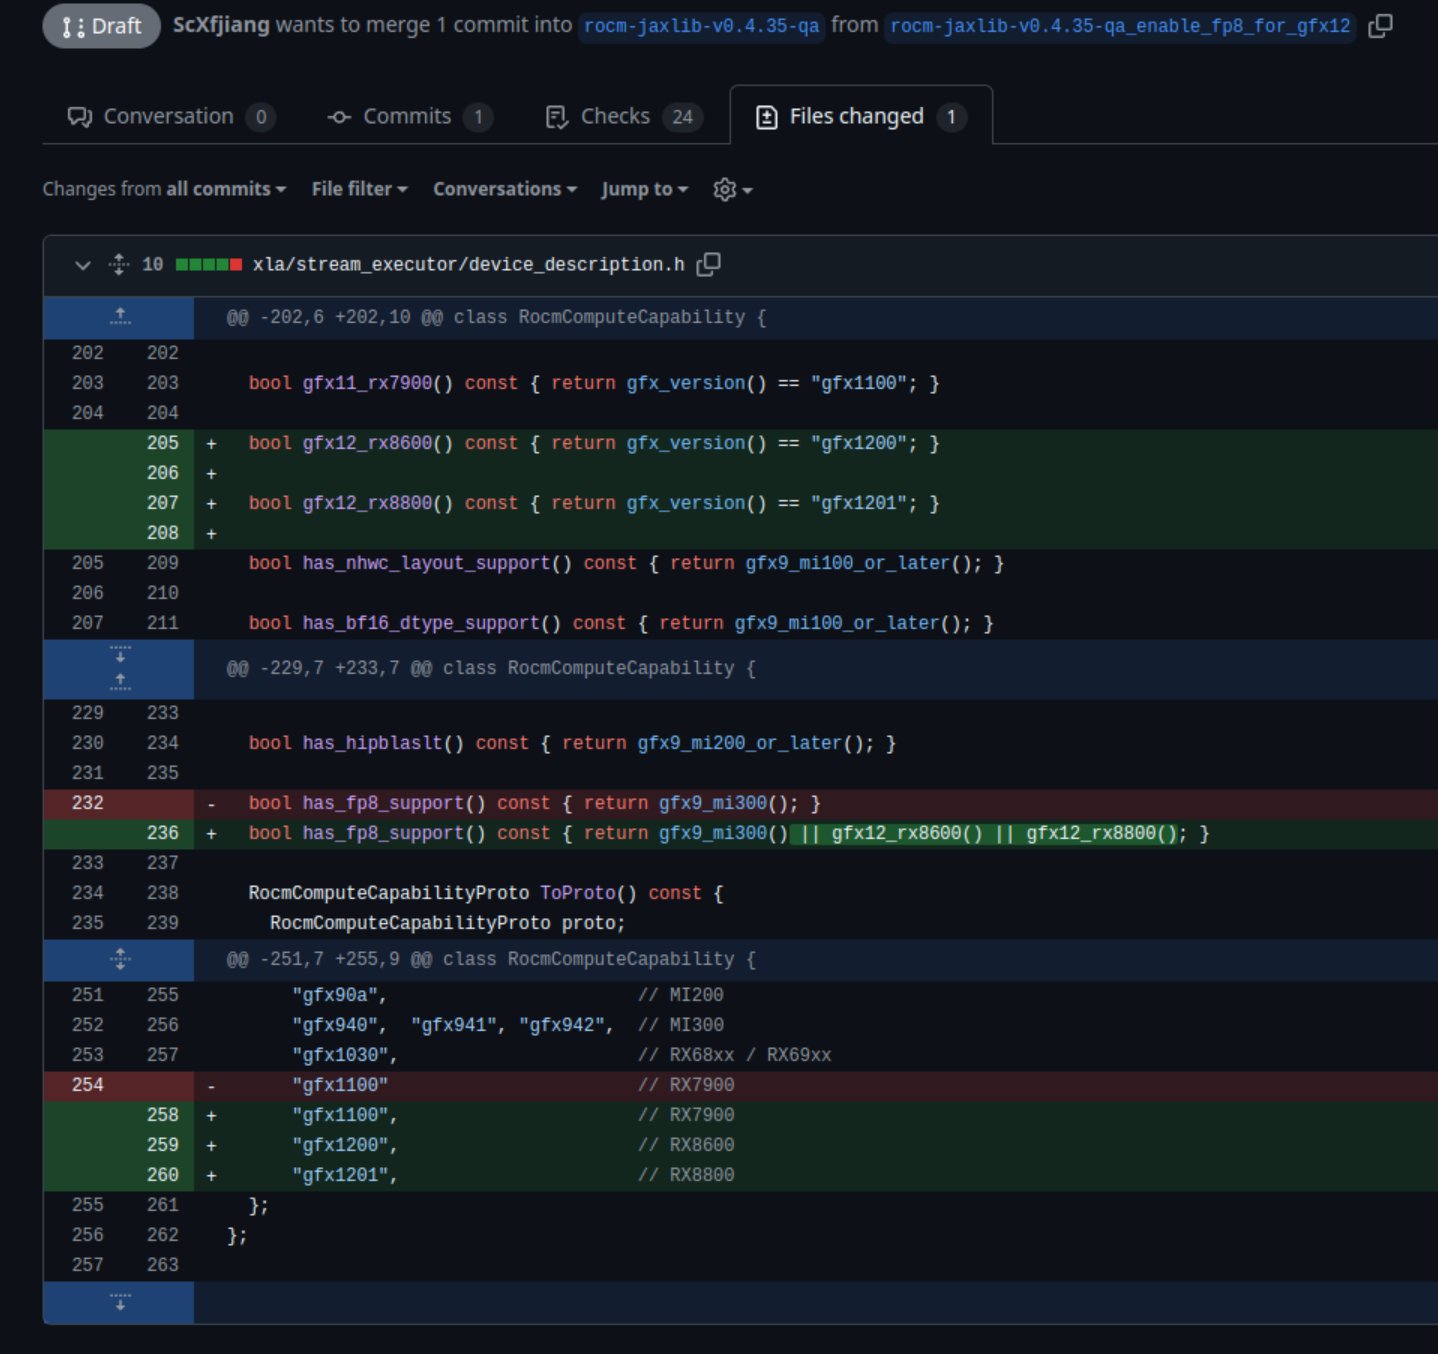The height and width of the screenshot is (1354, 1438).
Task: Open the Conversation tab
Action: coord(170,116)
